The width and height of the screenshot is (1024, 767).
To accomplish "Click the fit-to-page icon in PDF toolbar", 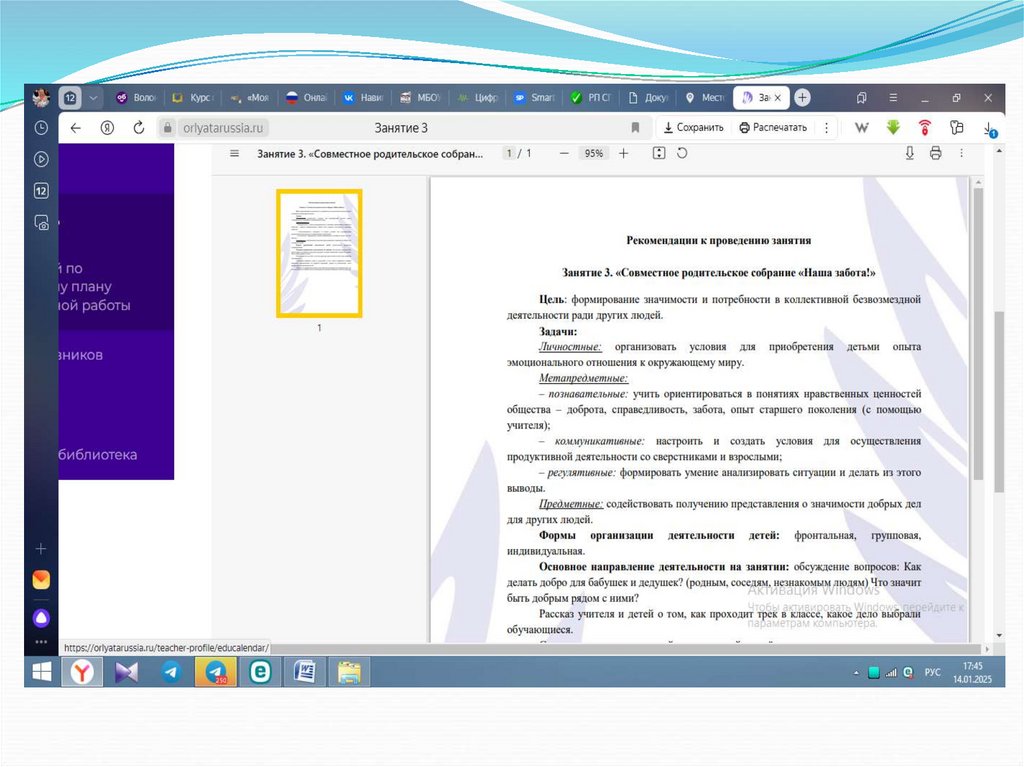I will (x=659, y=154).
